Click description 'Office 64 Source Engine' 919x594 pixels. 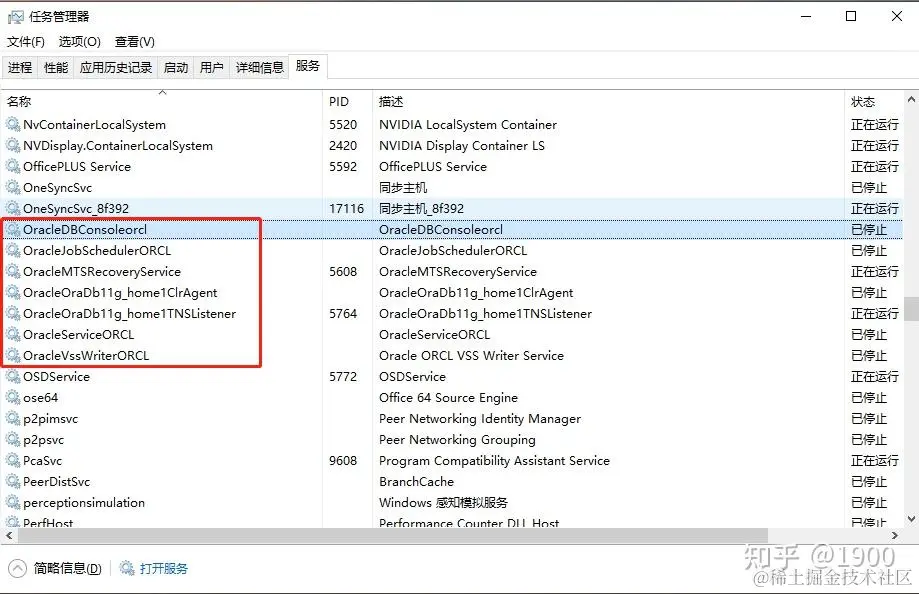(448, 398)
